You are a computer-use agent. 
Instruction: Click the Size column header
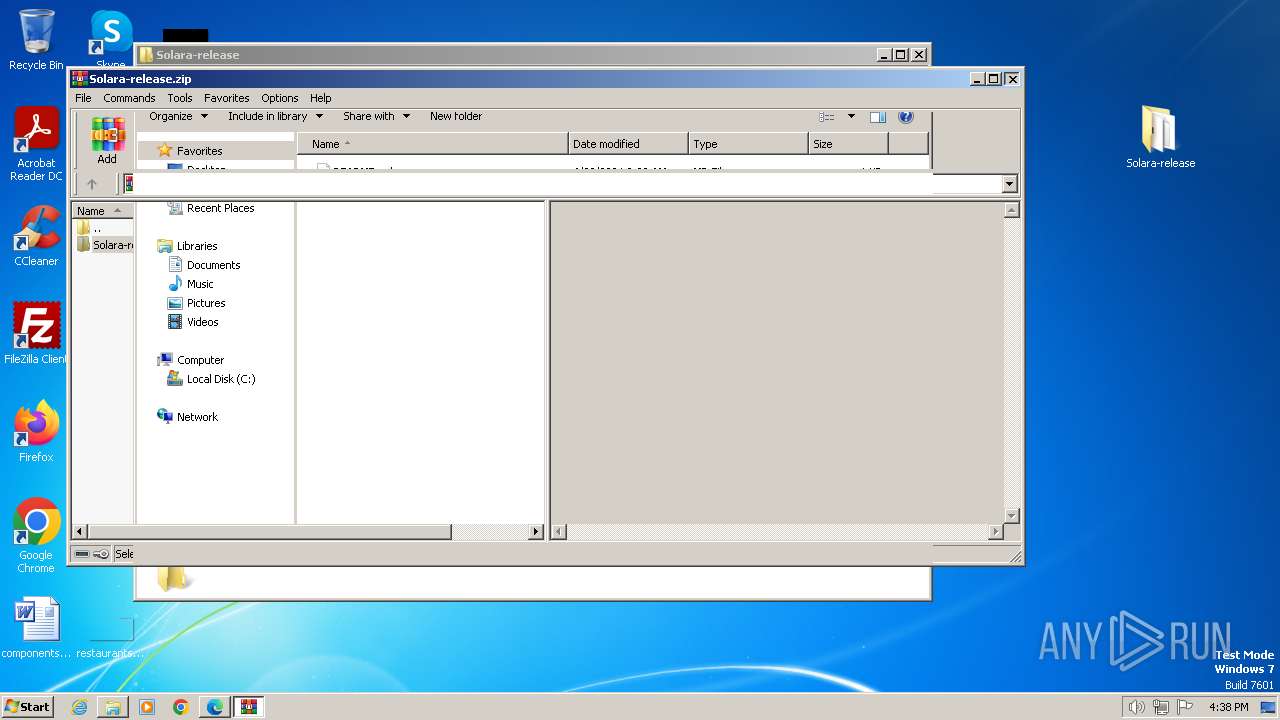pyautogui.click(x=848, y=144)
